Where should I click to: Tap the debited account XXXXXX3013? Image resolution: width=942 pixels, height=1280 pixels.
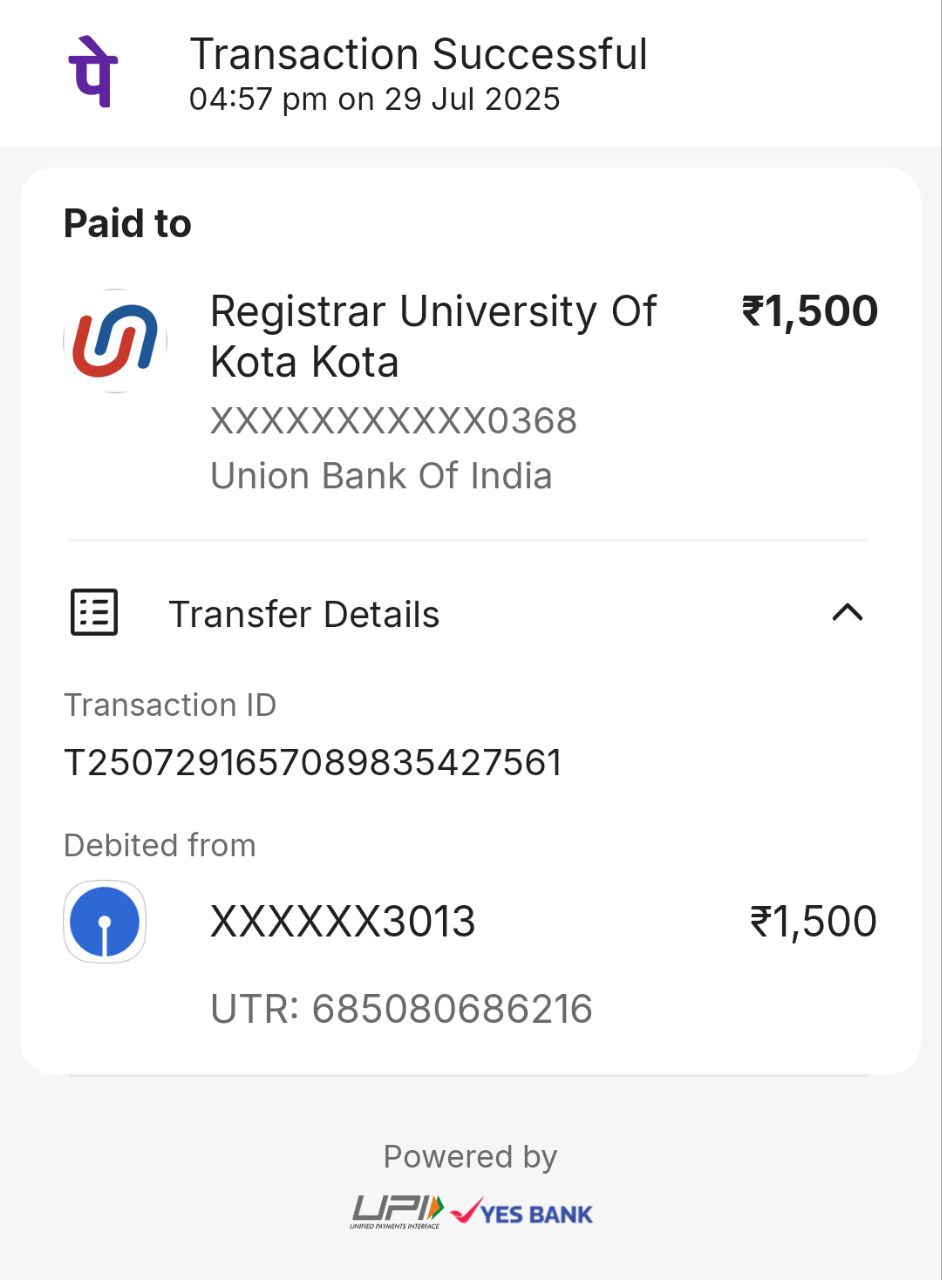(342, 921)
